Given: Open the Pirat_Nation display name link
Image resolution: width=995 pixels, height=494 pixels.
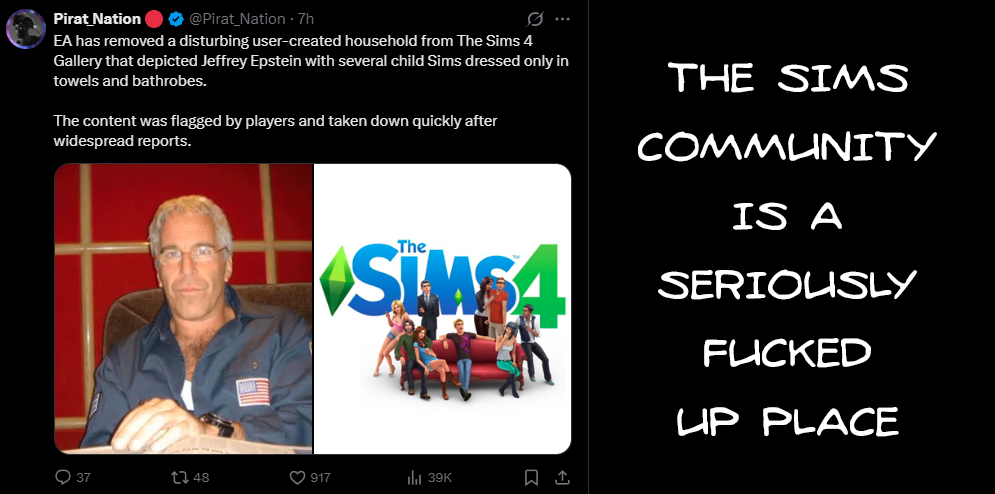Looking at the screenshot, I should coord(97,19).
